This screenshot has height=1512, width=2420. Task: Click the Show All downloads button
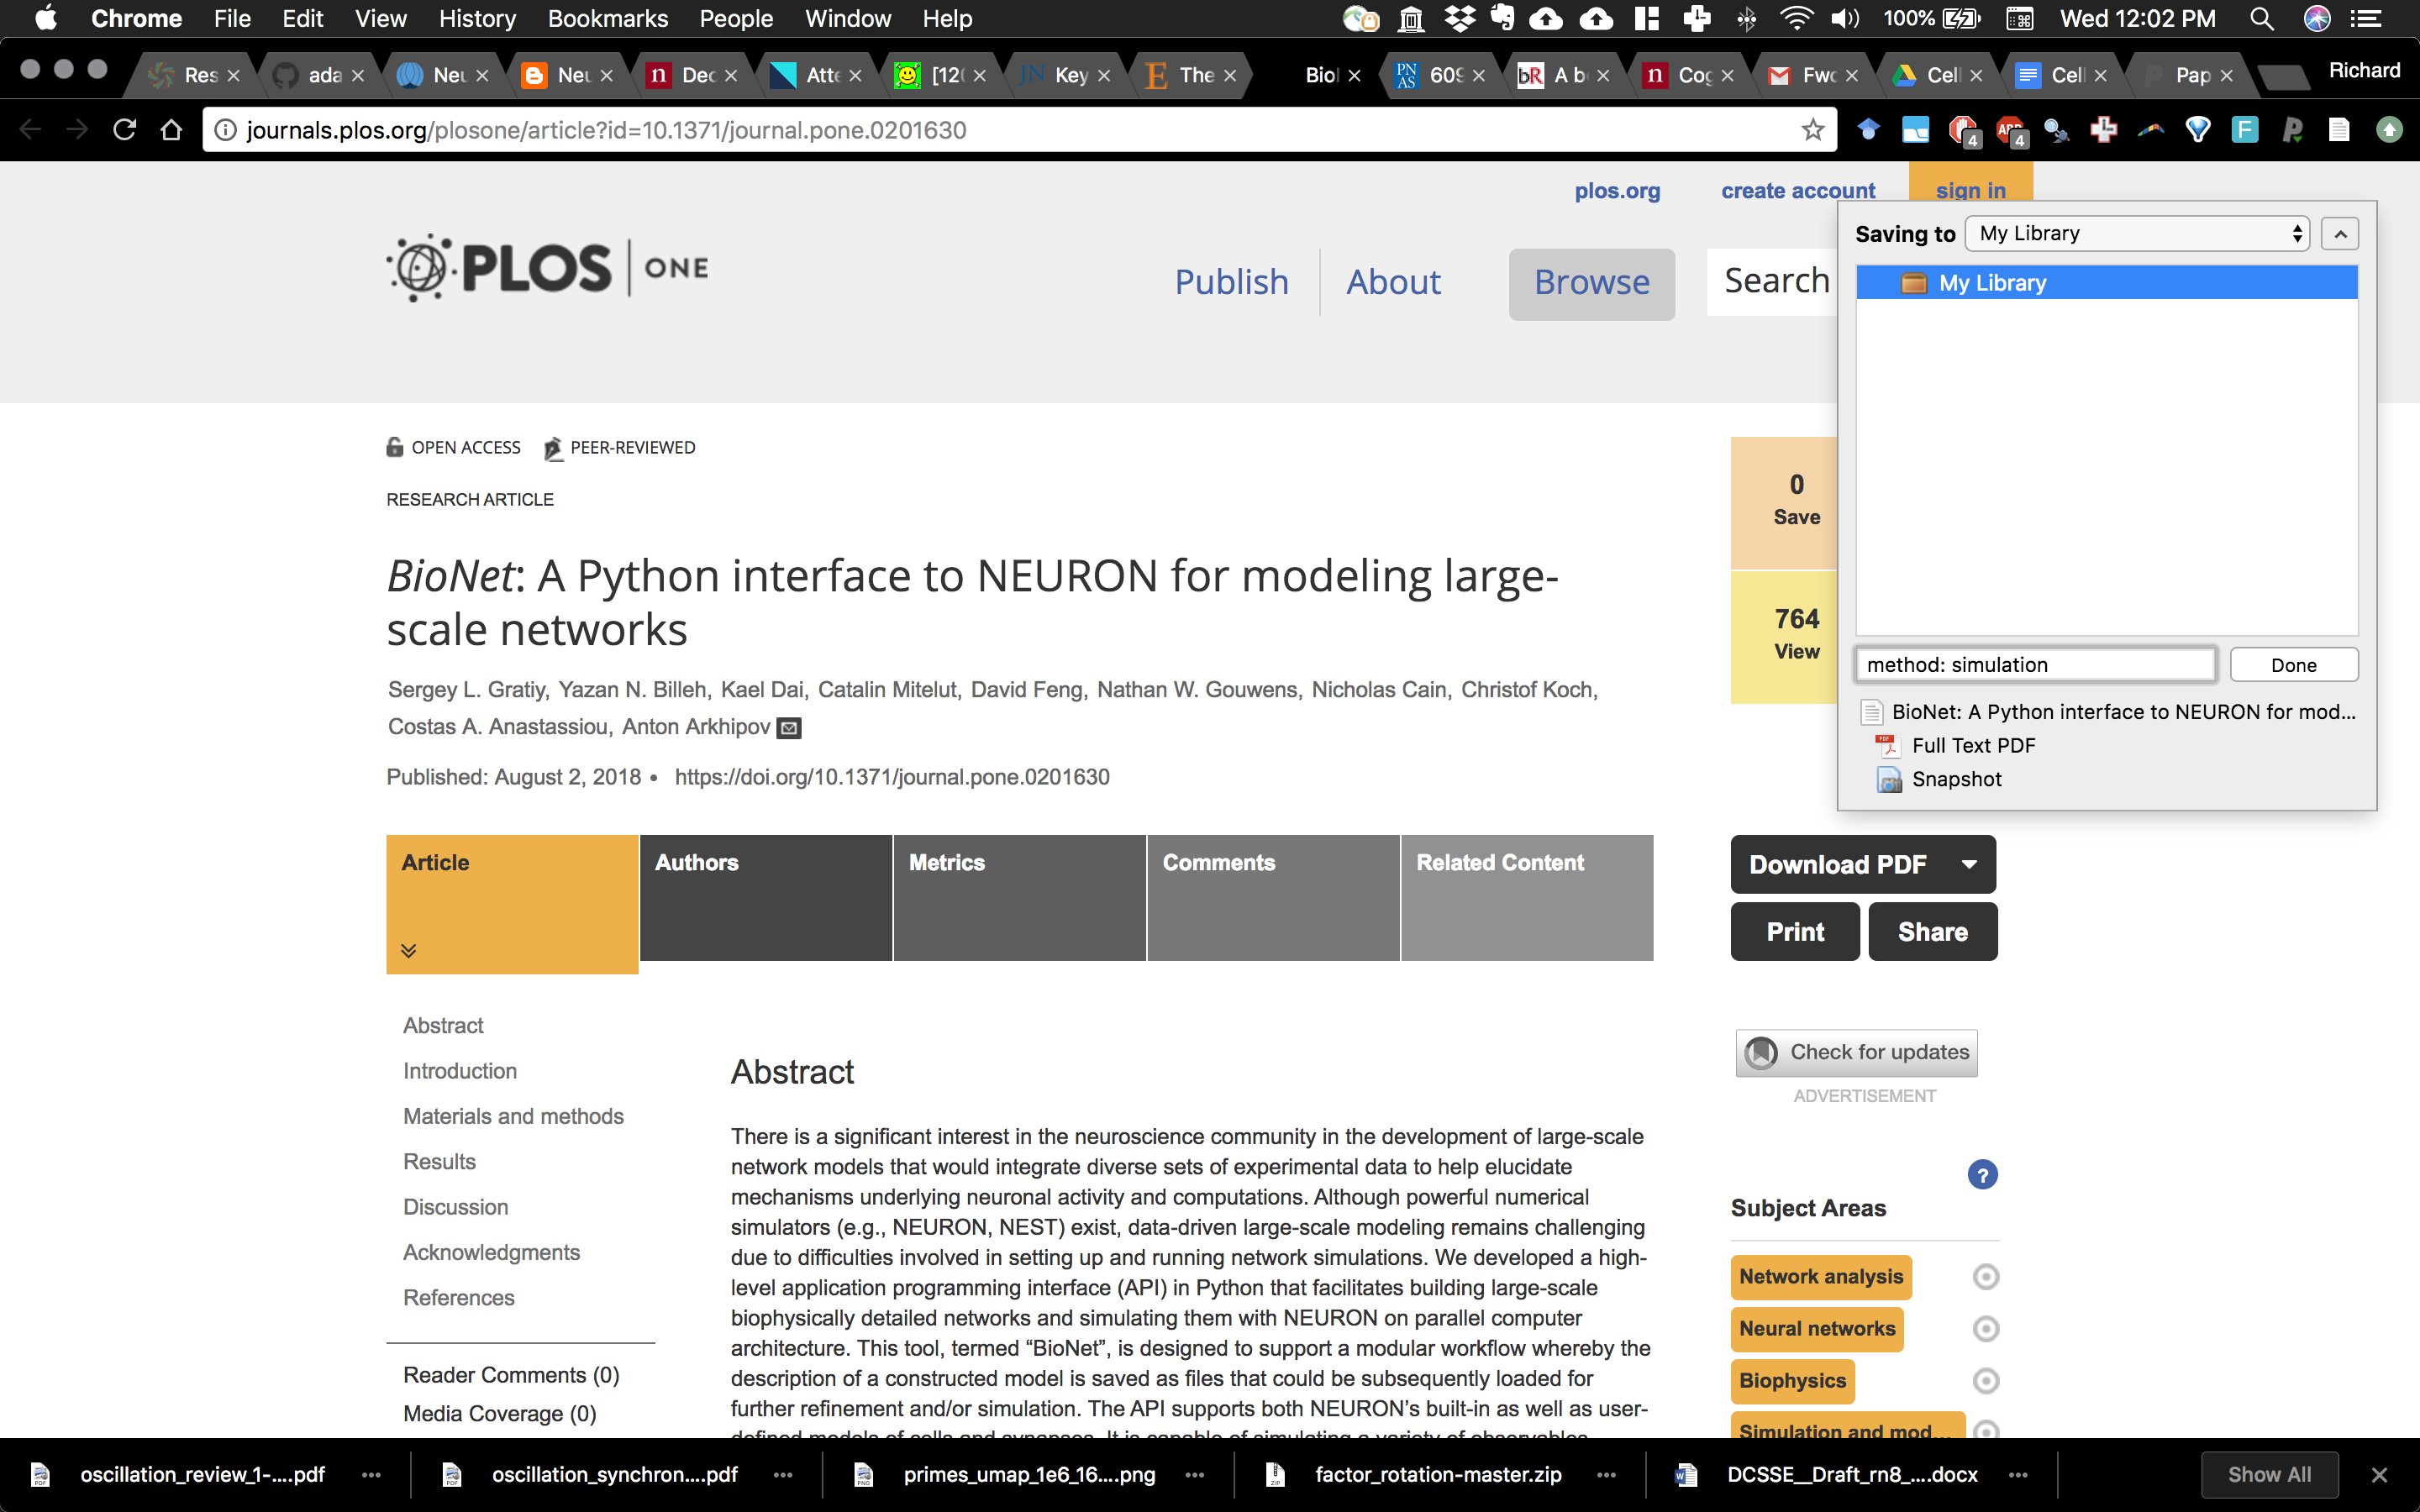2269,1475
